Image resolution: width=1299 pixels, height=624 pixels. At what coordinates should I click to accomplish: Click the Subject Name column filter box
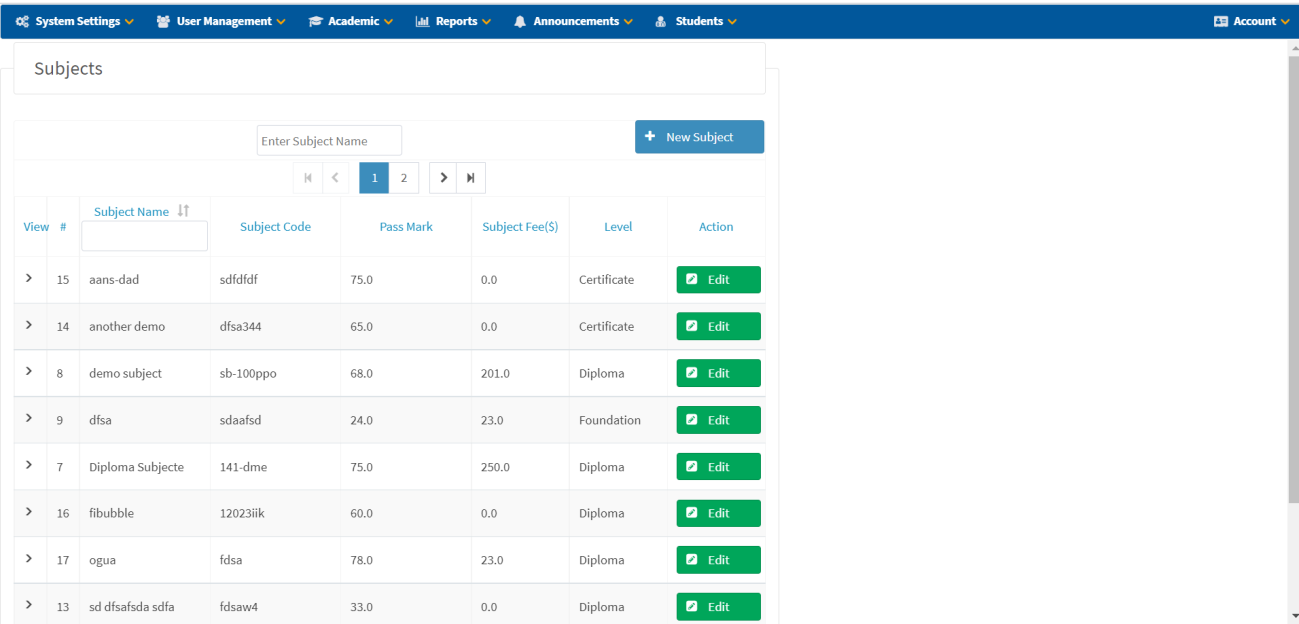tap(144, 236)
